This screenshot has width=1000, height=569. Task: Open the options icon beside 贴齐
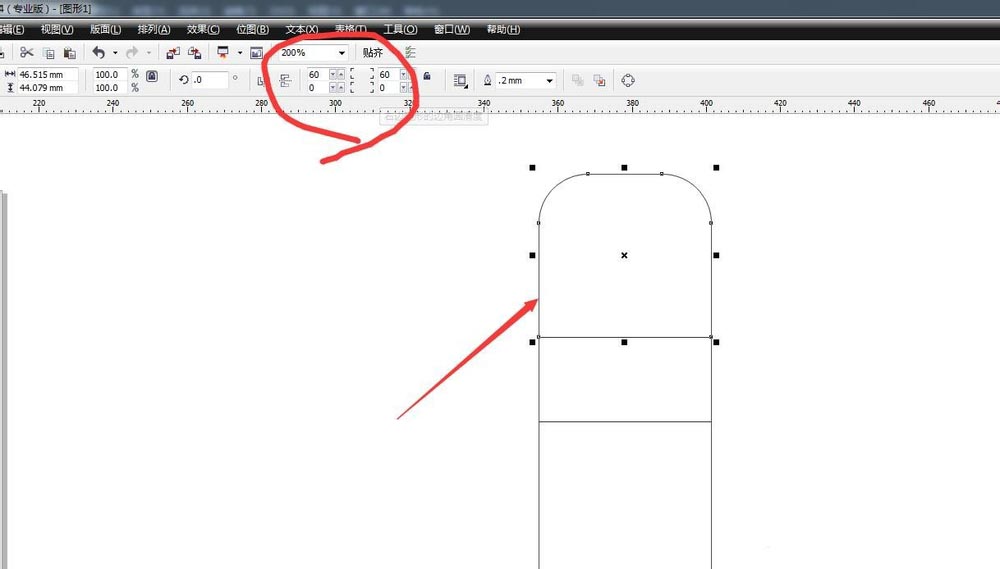(x=410, y=52)
